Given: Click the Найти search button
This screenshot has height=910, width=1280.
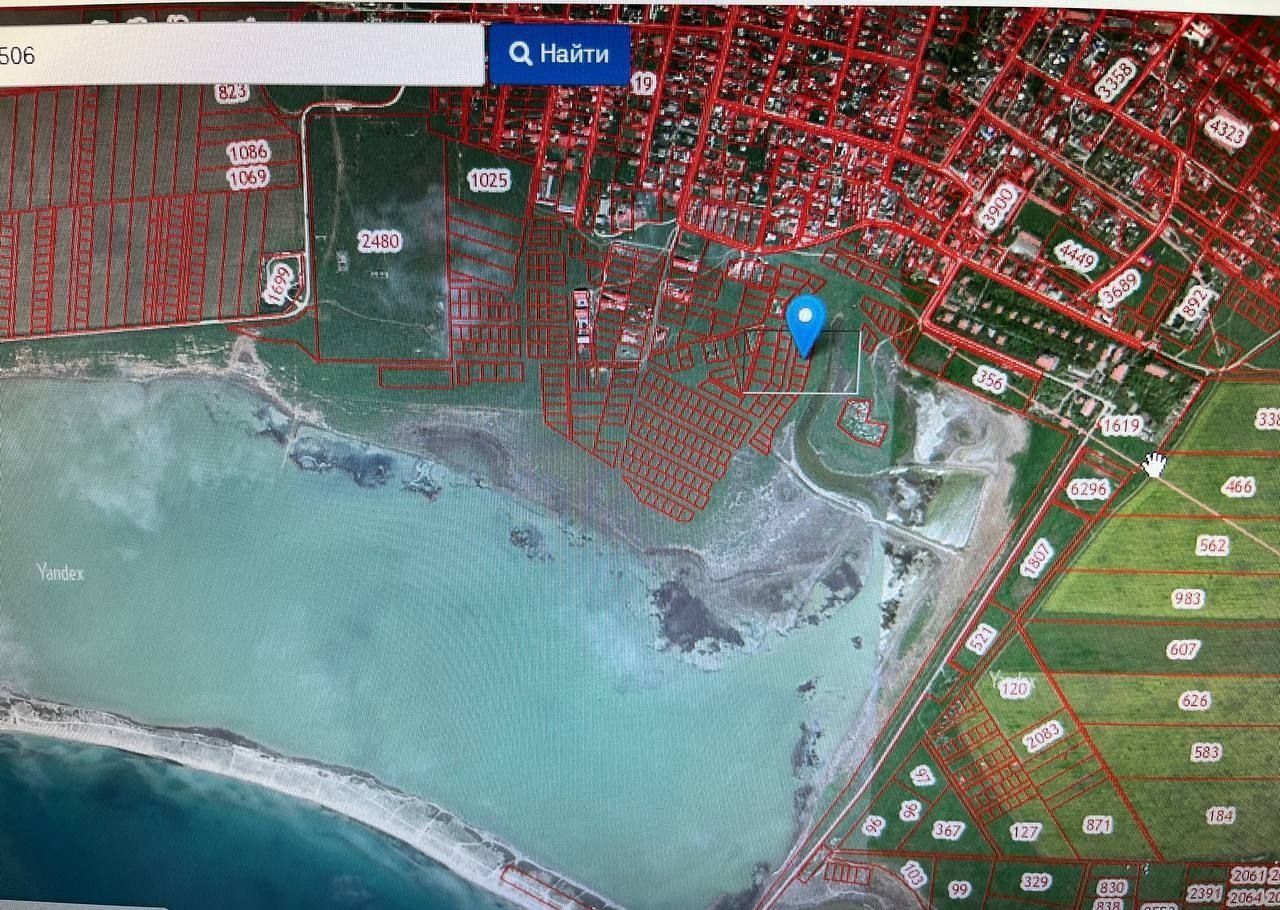Looking at the screenshot, I should click(559, 54).
